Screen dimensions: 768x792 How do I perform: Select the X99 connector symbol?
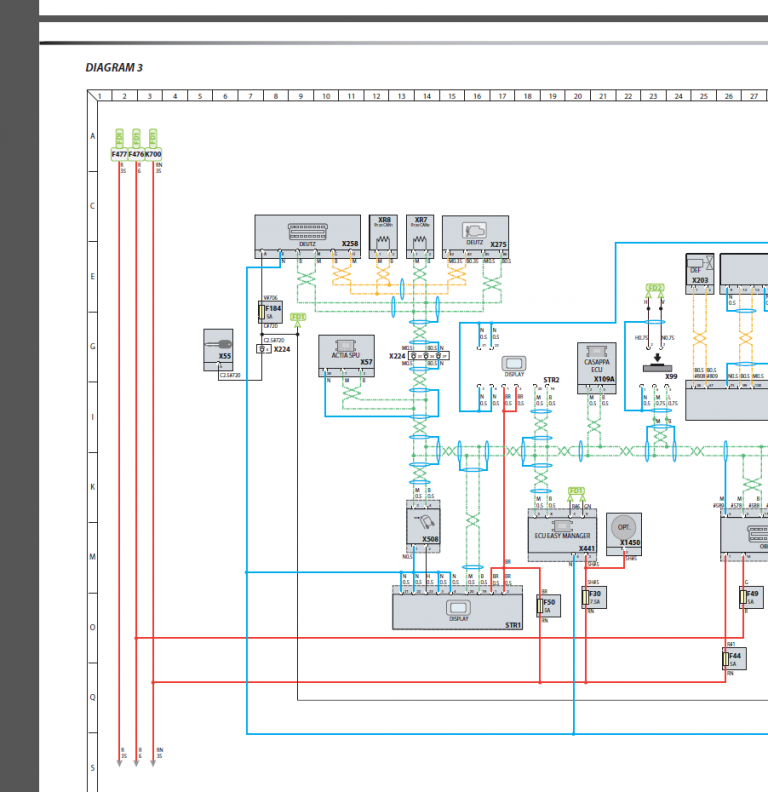pyautogui.click(x=658, y=368)
